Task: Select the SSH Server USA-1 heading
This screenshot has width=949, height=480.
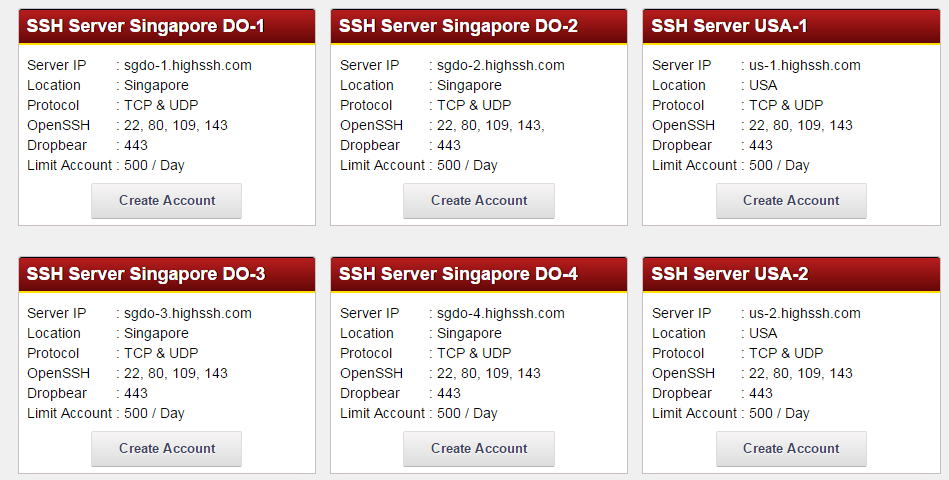Action: click(729, 26)
